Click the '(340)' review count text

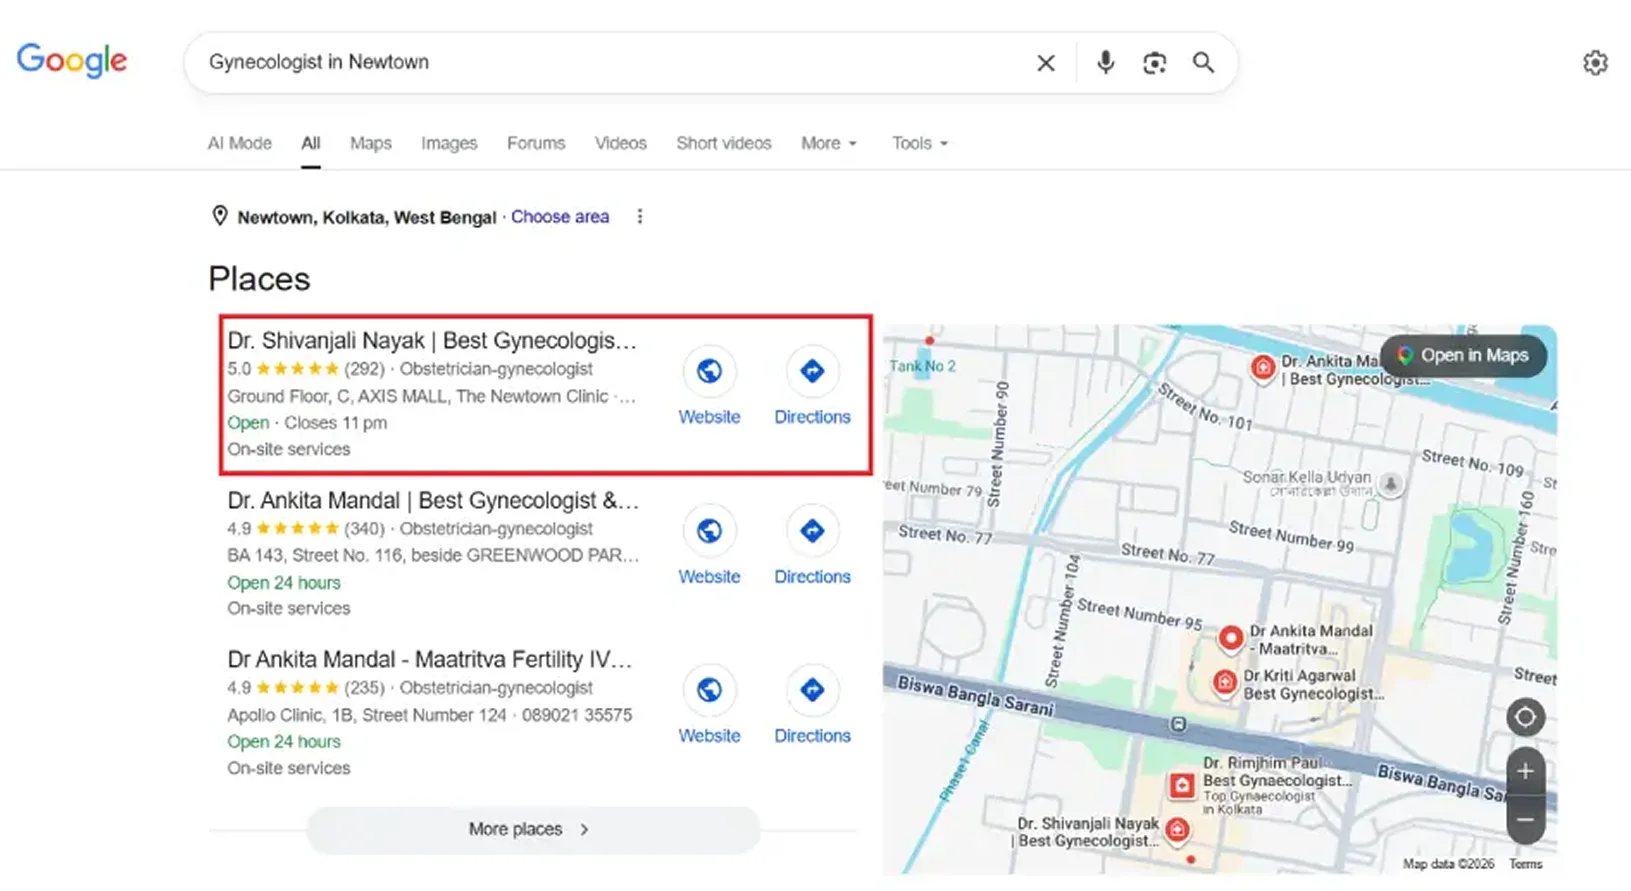click(364, 529)
